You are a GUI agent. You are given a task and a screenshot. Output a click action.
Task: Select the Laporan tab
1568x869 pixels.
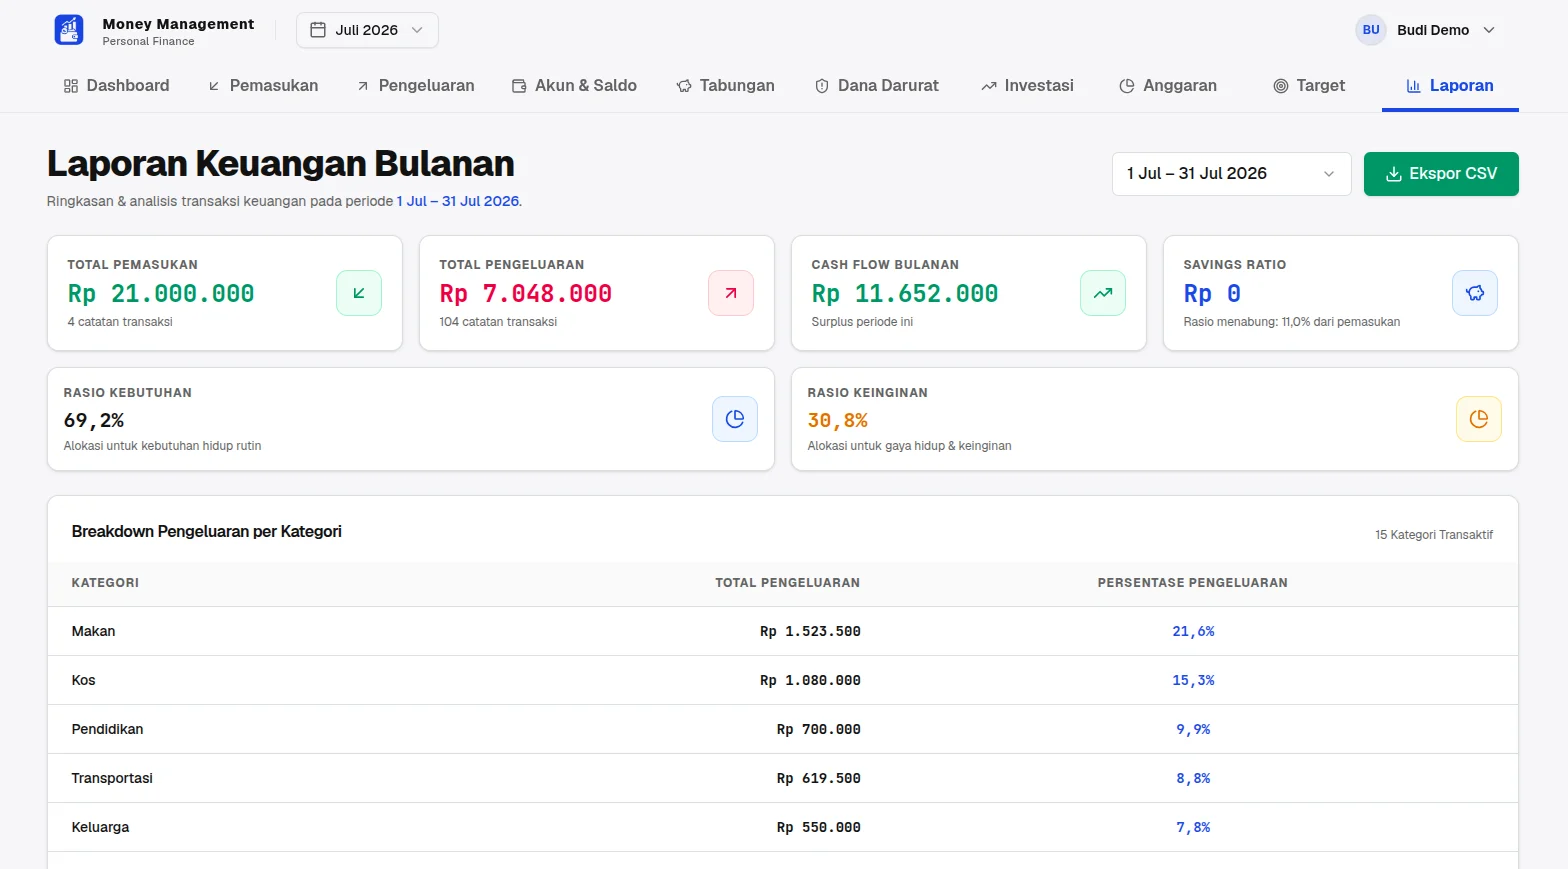pyautogui.click(x=1450, y=86)
